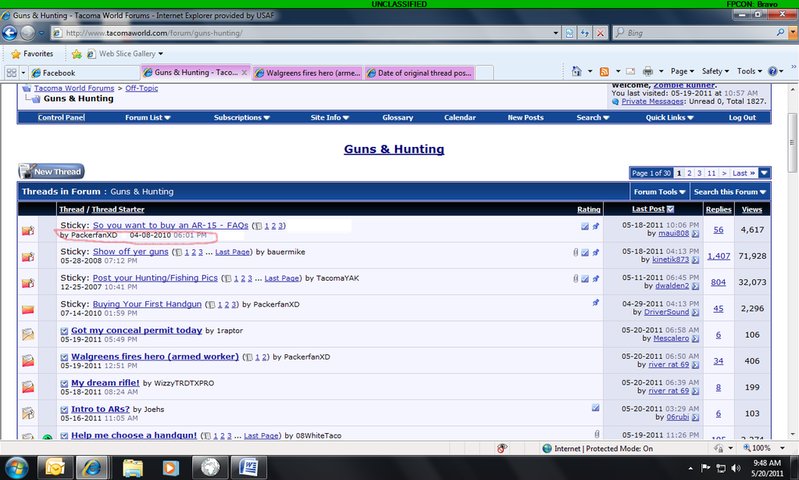Viewport: 799px width, 480px height.
Task: Go to page 2 of threads
Action: 689,173
